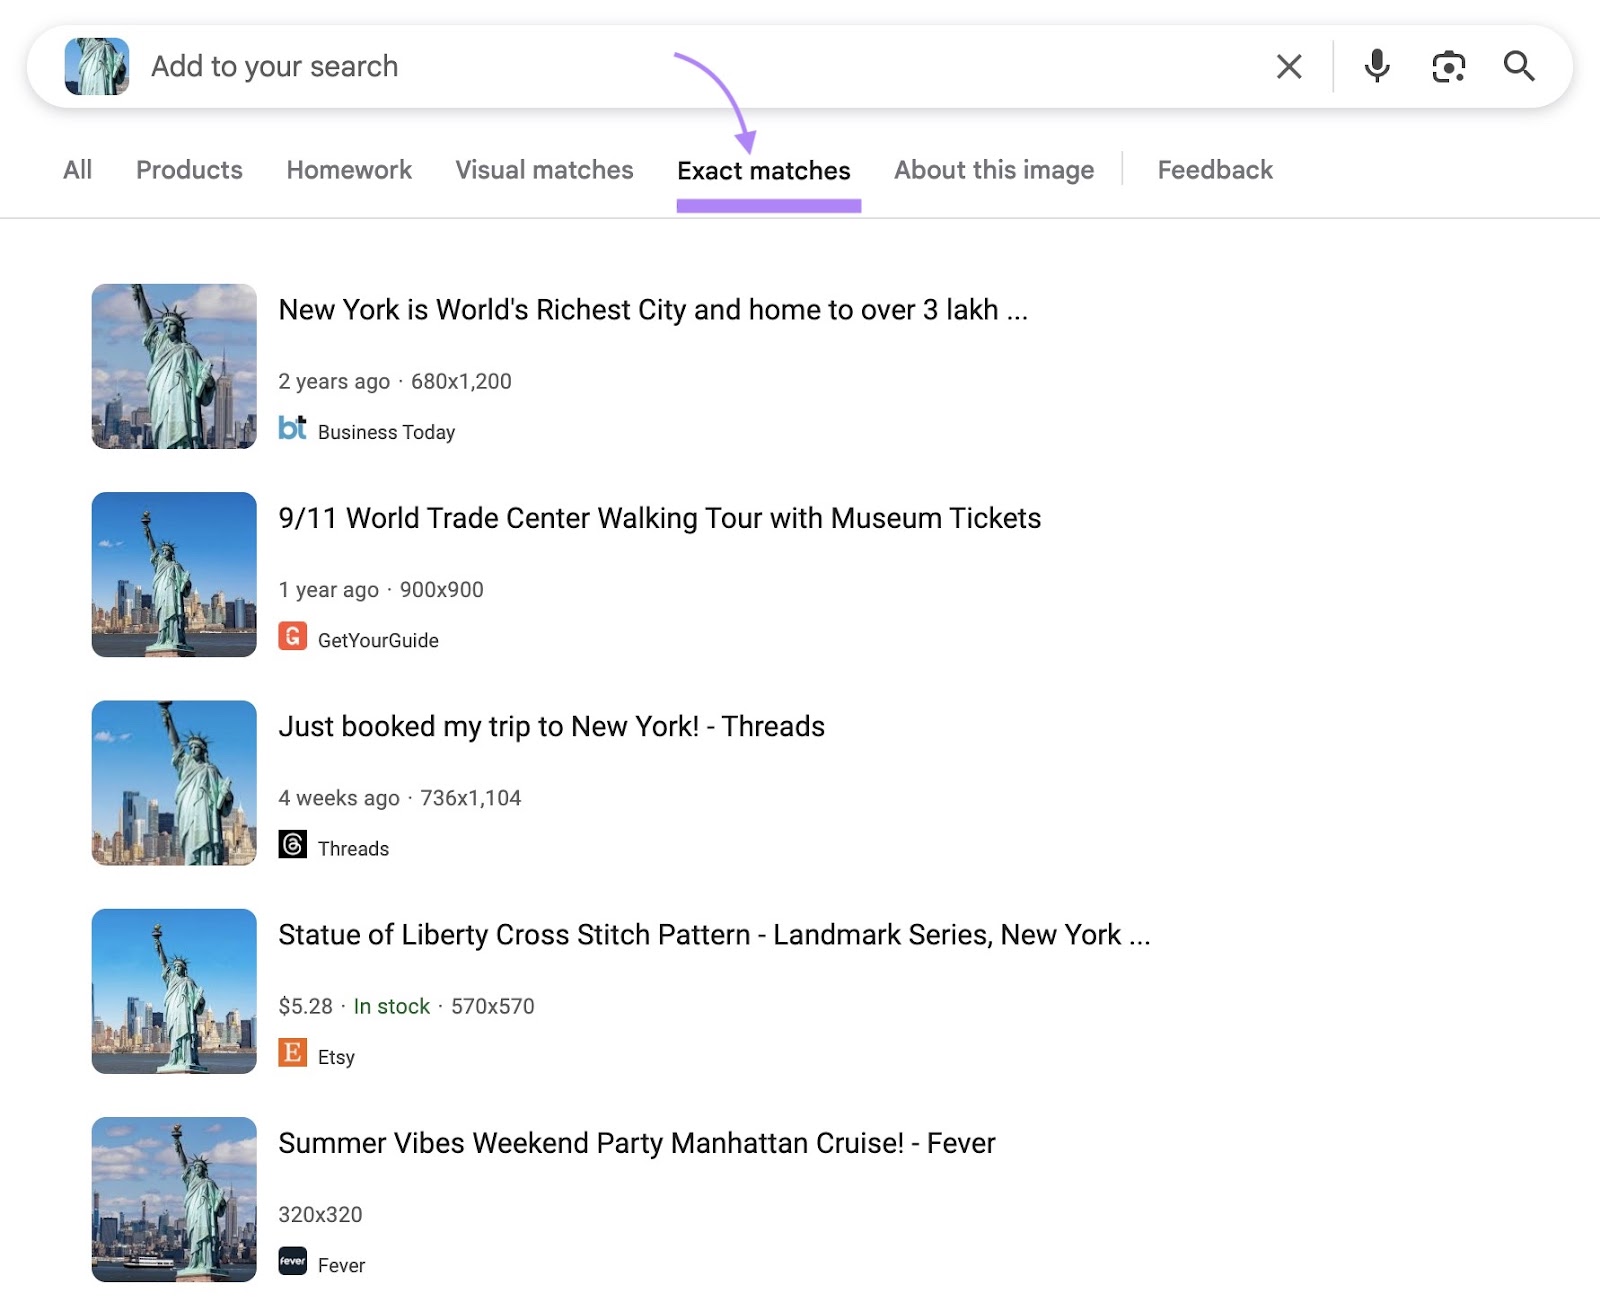Viewport: 1600px width, 1311px height.
Task: Open the Statue of Liberty Cross Stitch listing
Action: 714,935
